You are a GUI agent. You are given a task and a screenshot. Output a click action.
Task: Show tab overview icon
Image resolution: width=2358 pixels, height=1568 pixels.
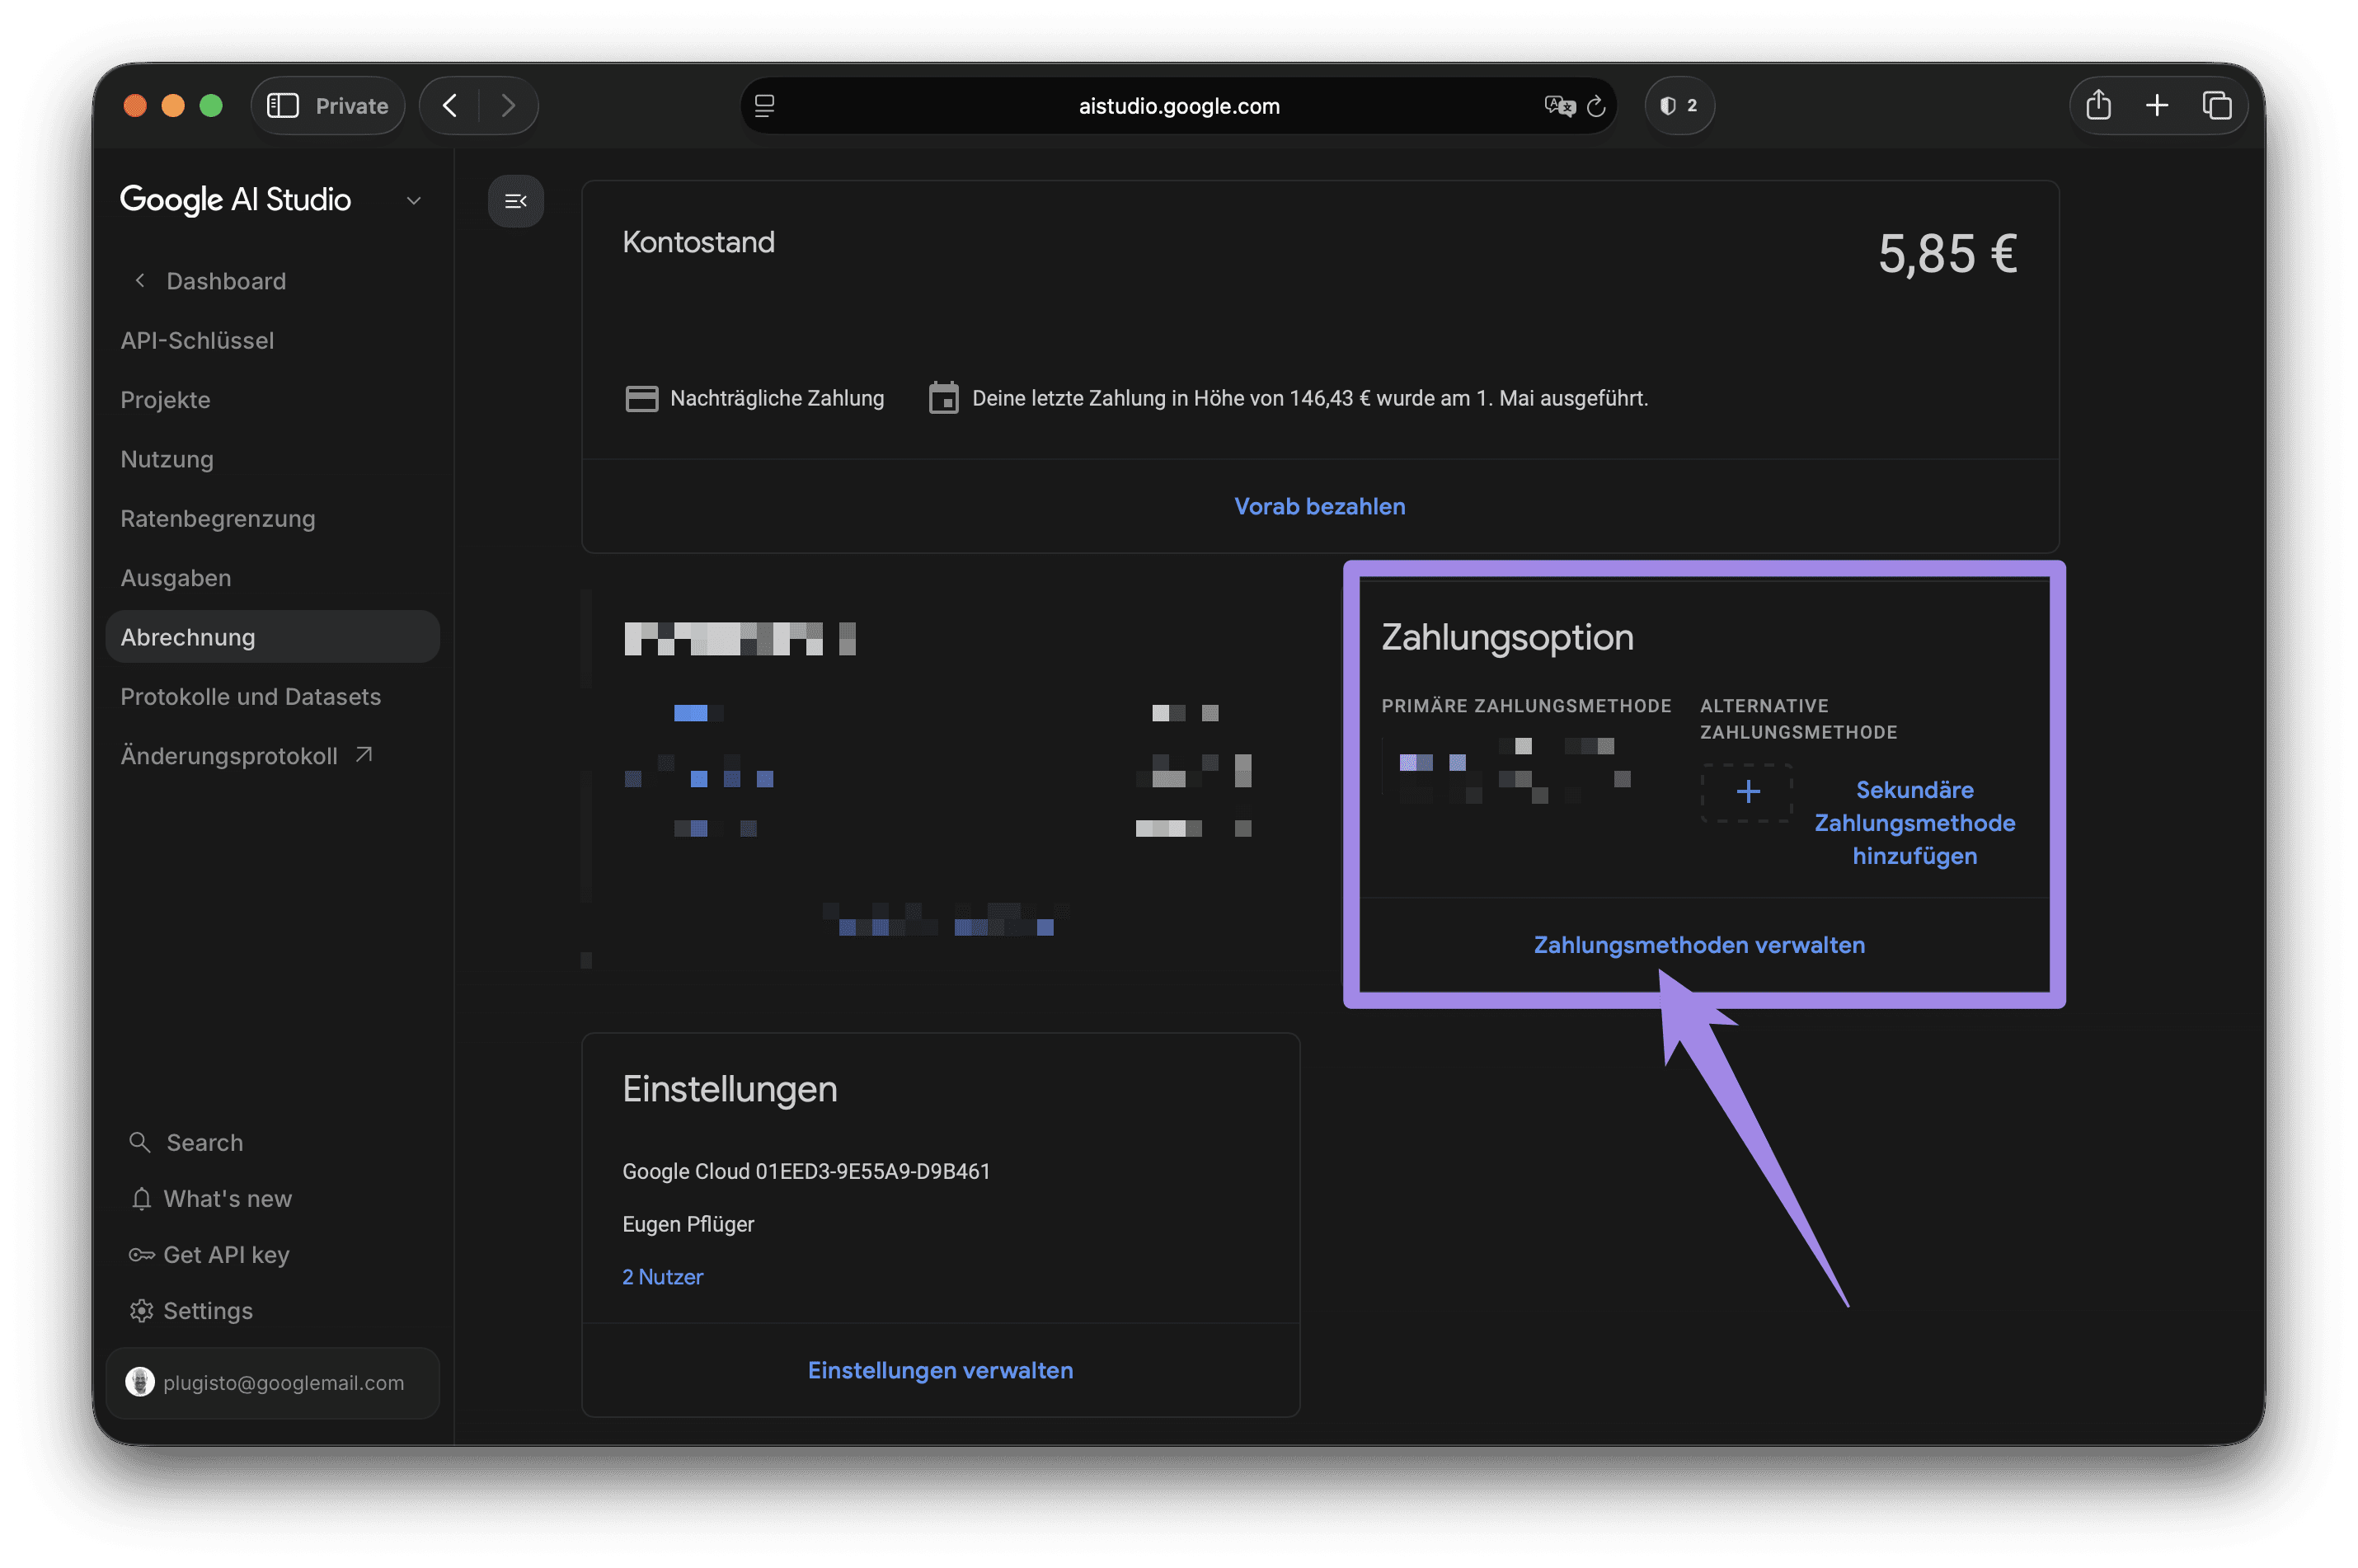coord(2216,105)
